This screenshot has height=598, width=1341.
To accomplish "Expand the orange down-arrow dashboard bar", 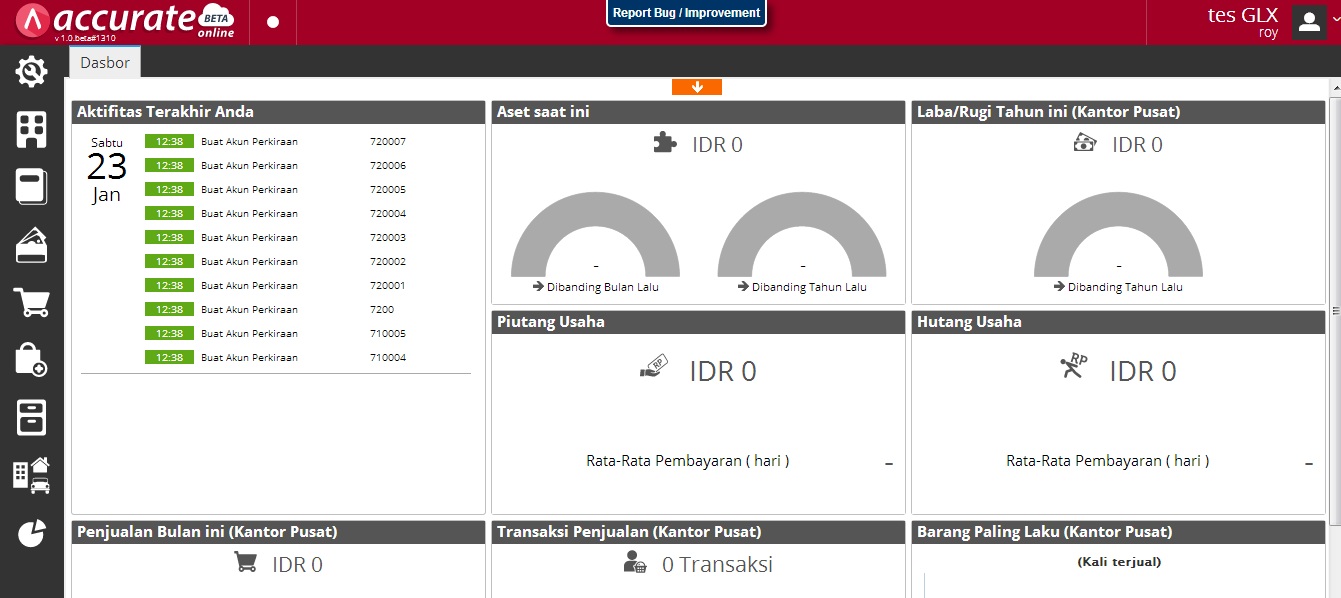I will 697,87.
